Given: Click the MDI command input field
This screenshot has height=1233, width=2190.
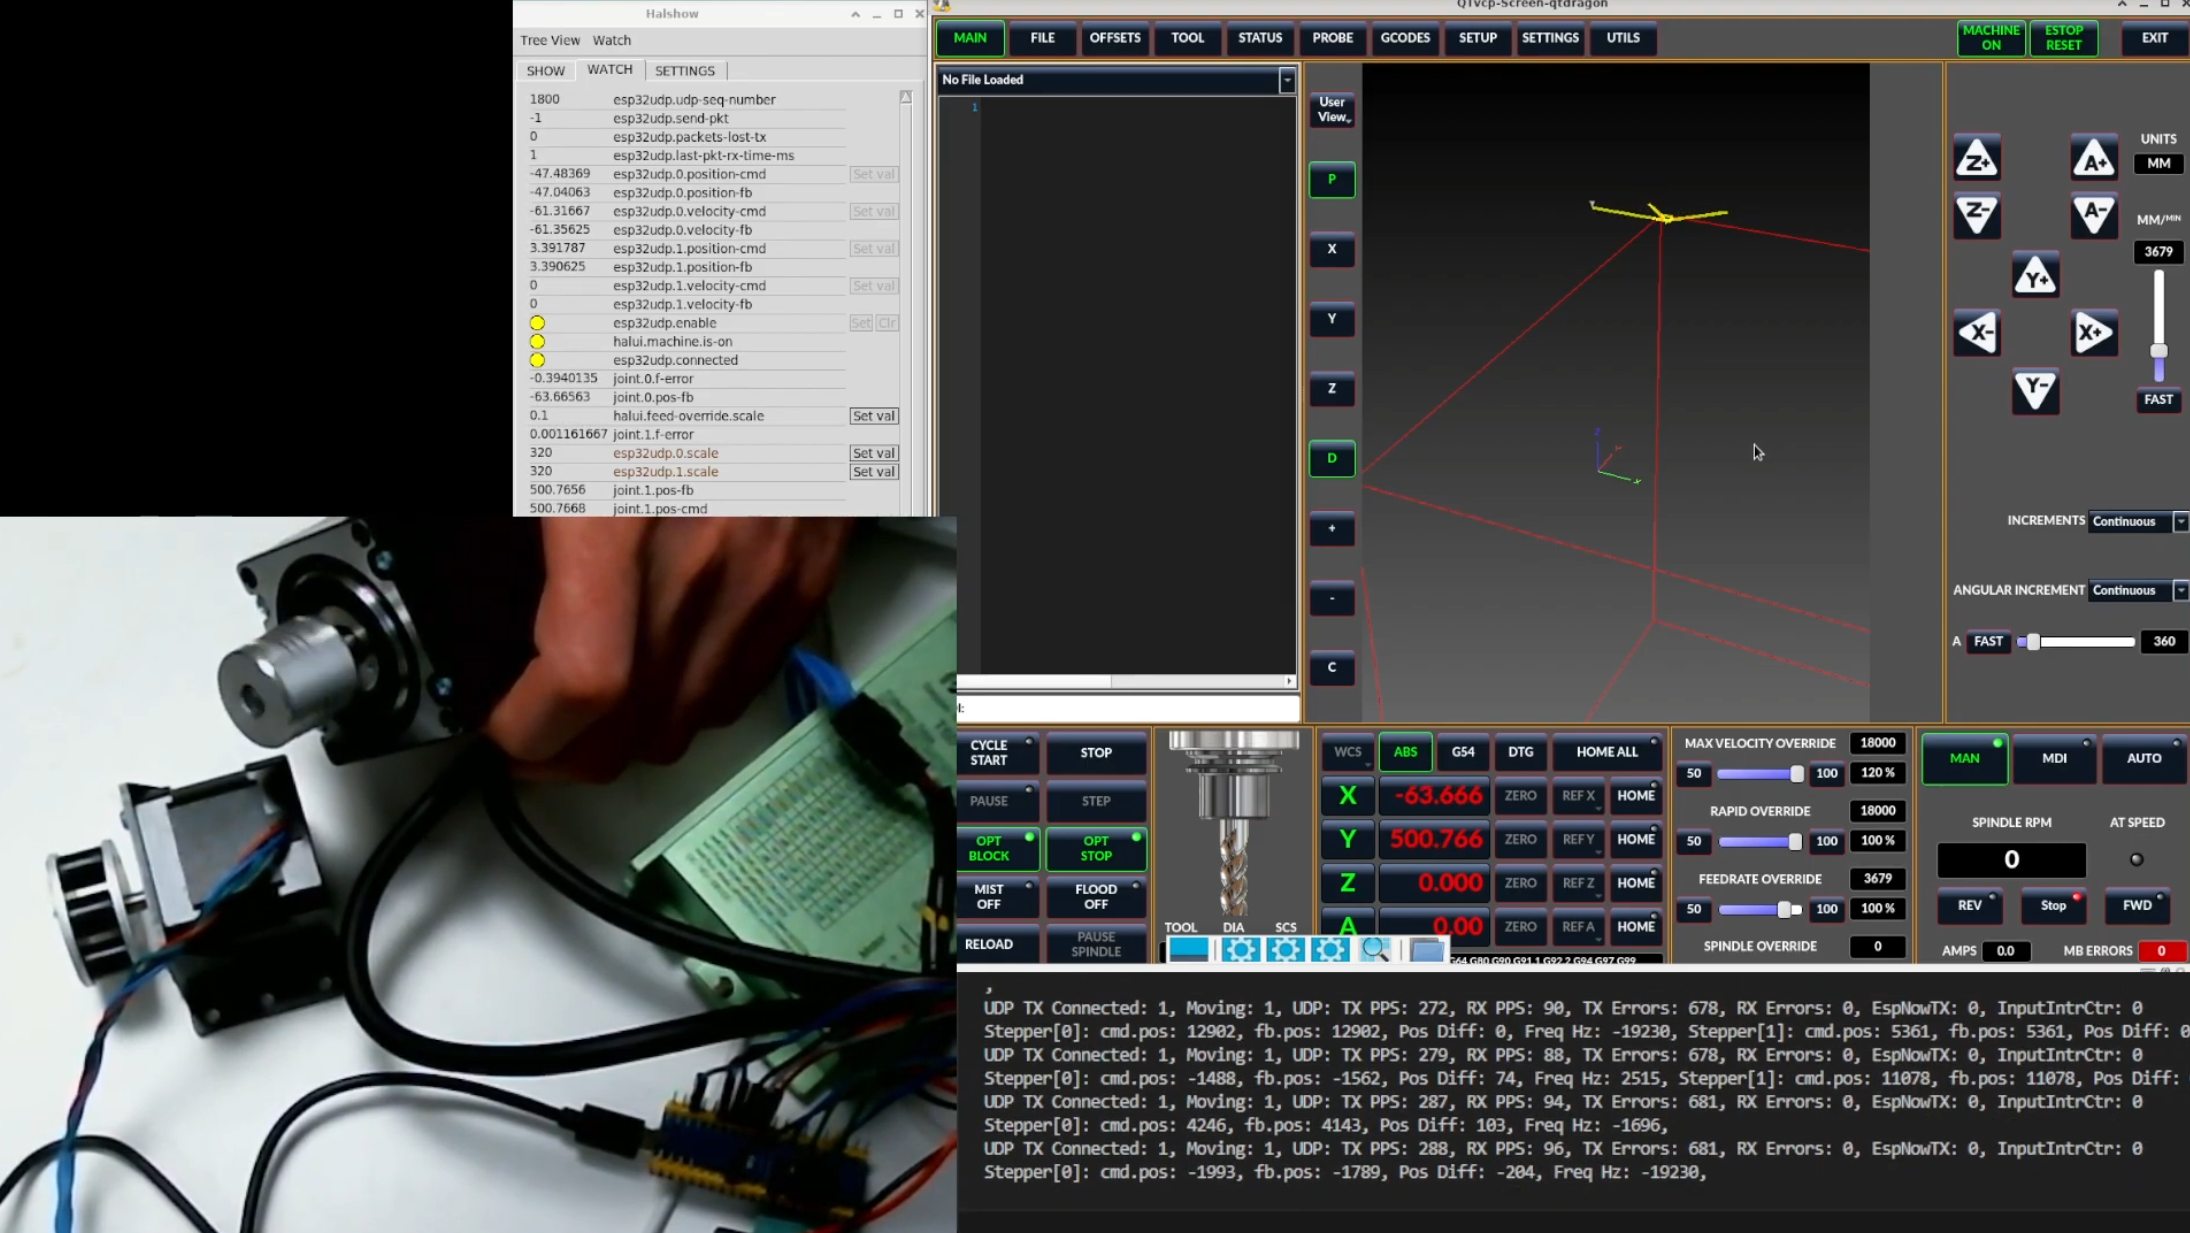Looking at the screenshot, I should pos(1130,708).
